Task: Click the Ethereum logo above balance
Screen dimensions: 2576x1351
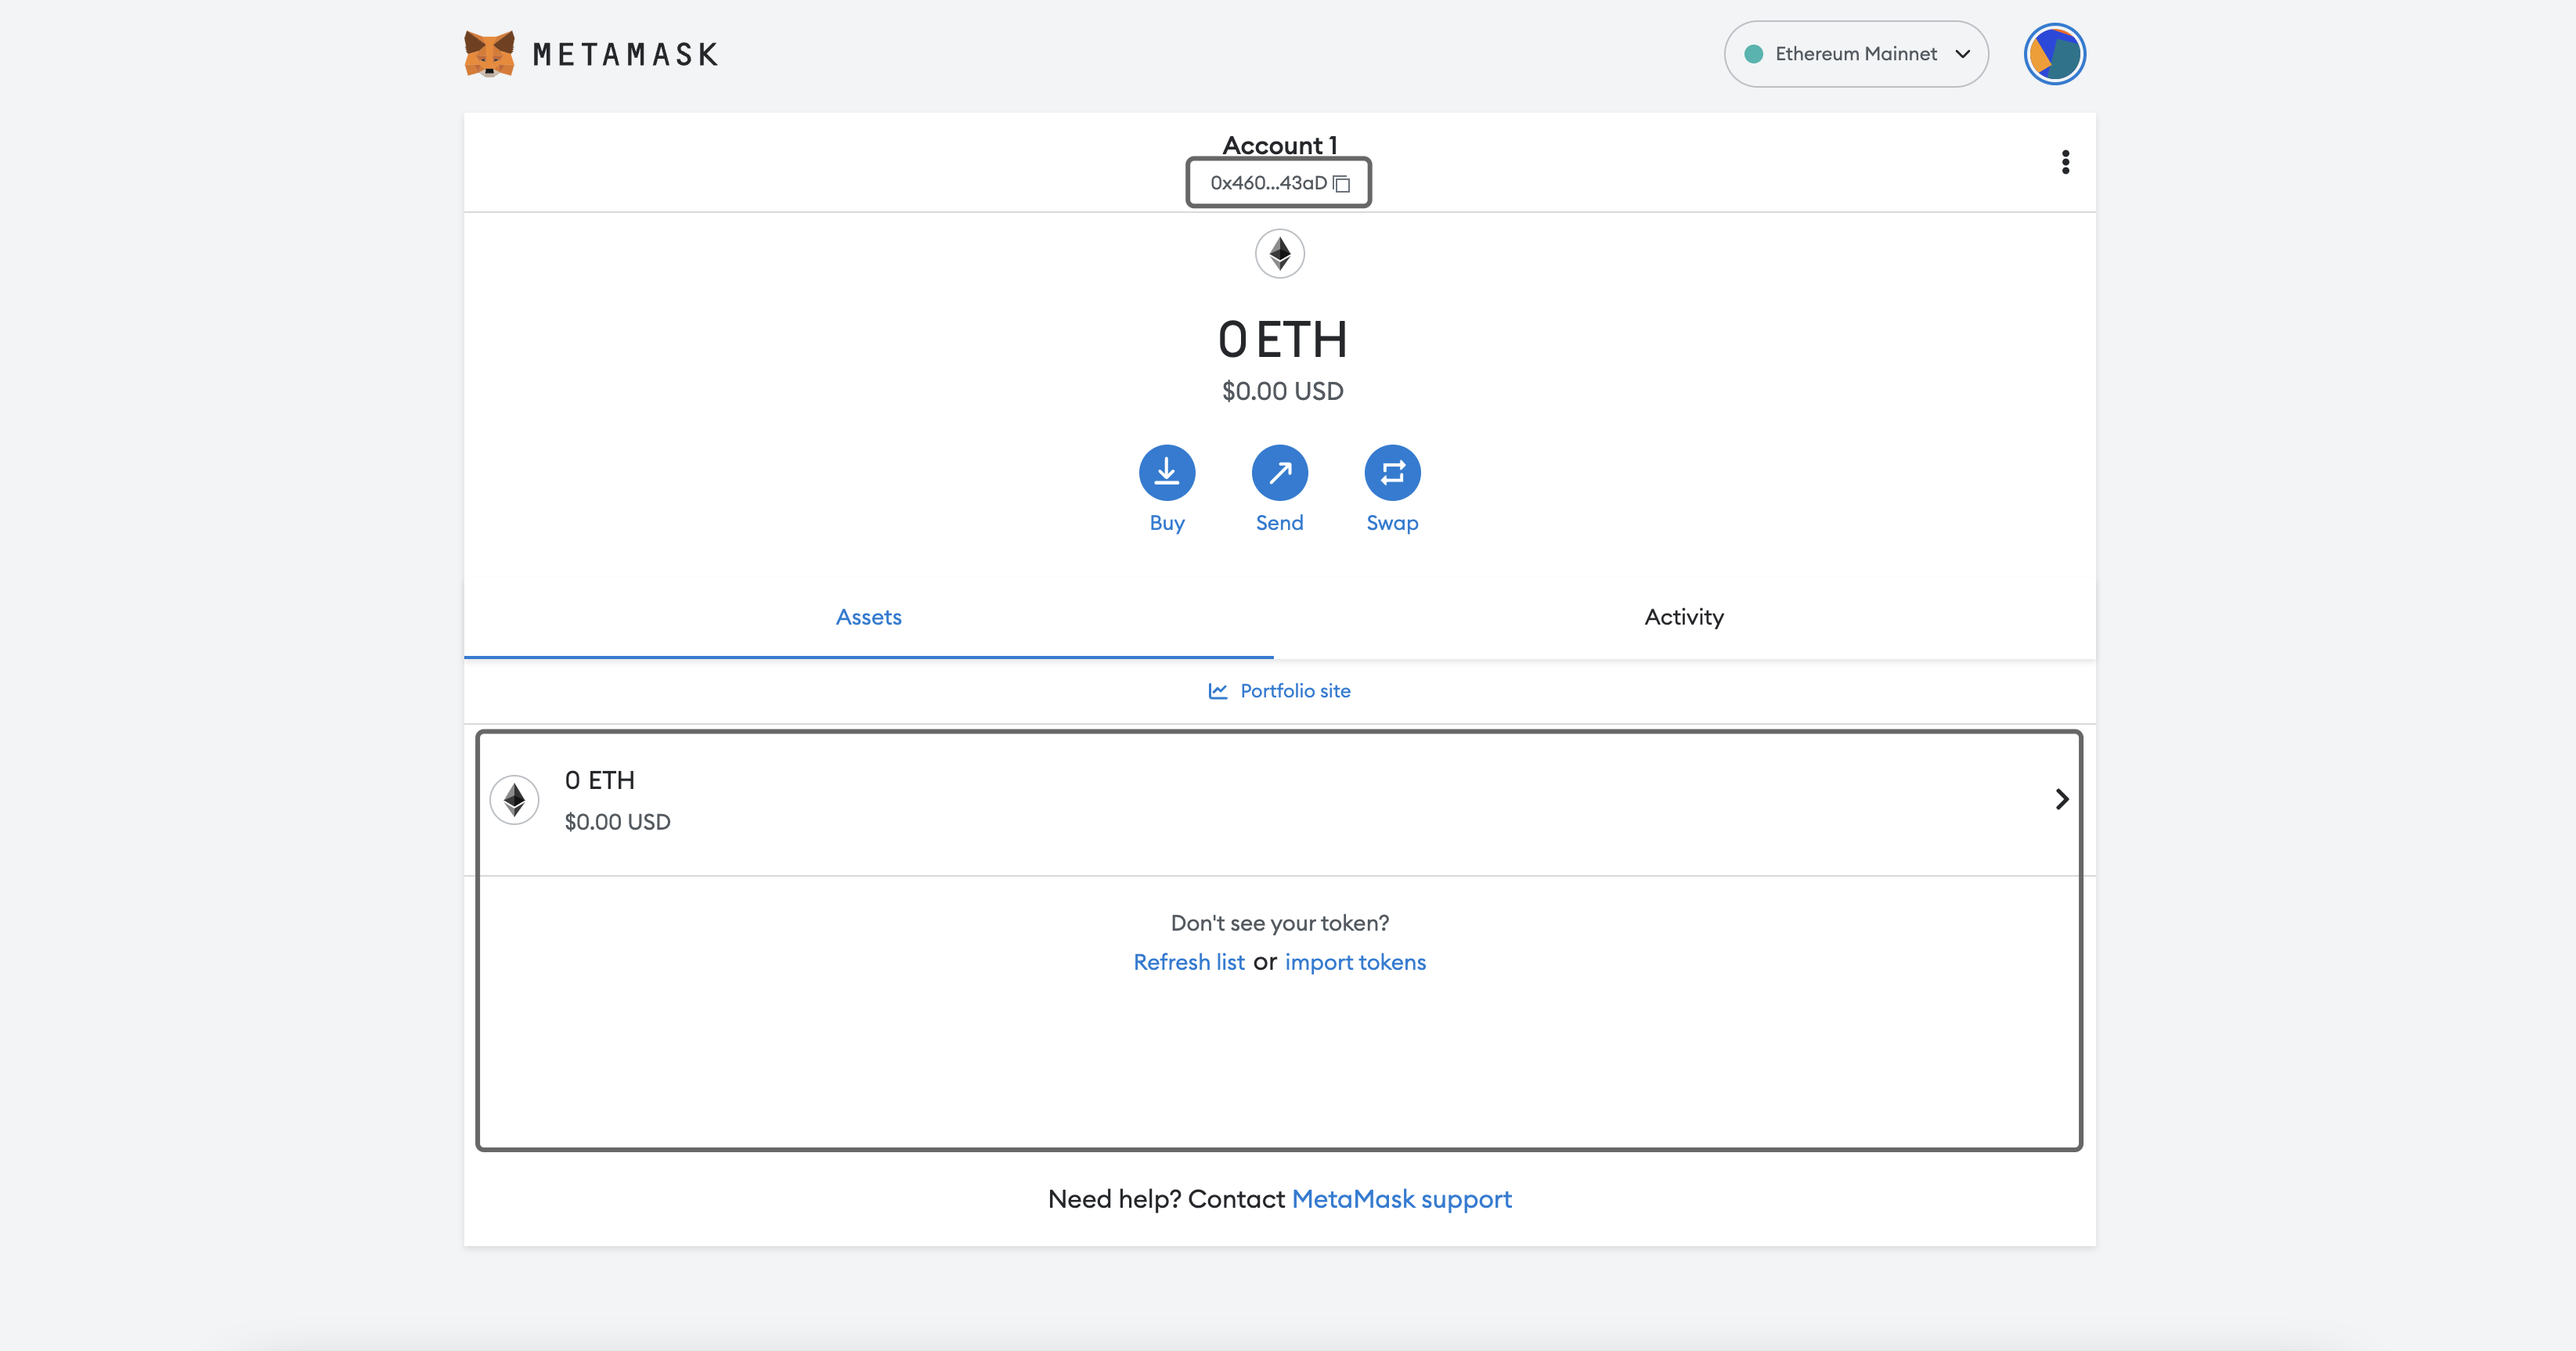Action: pyautogui.click(x=1279, y=254)
